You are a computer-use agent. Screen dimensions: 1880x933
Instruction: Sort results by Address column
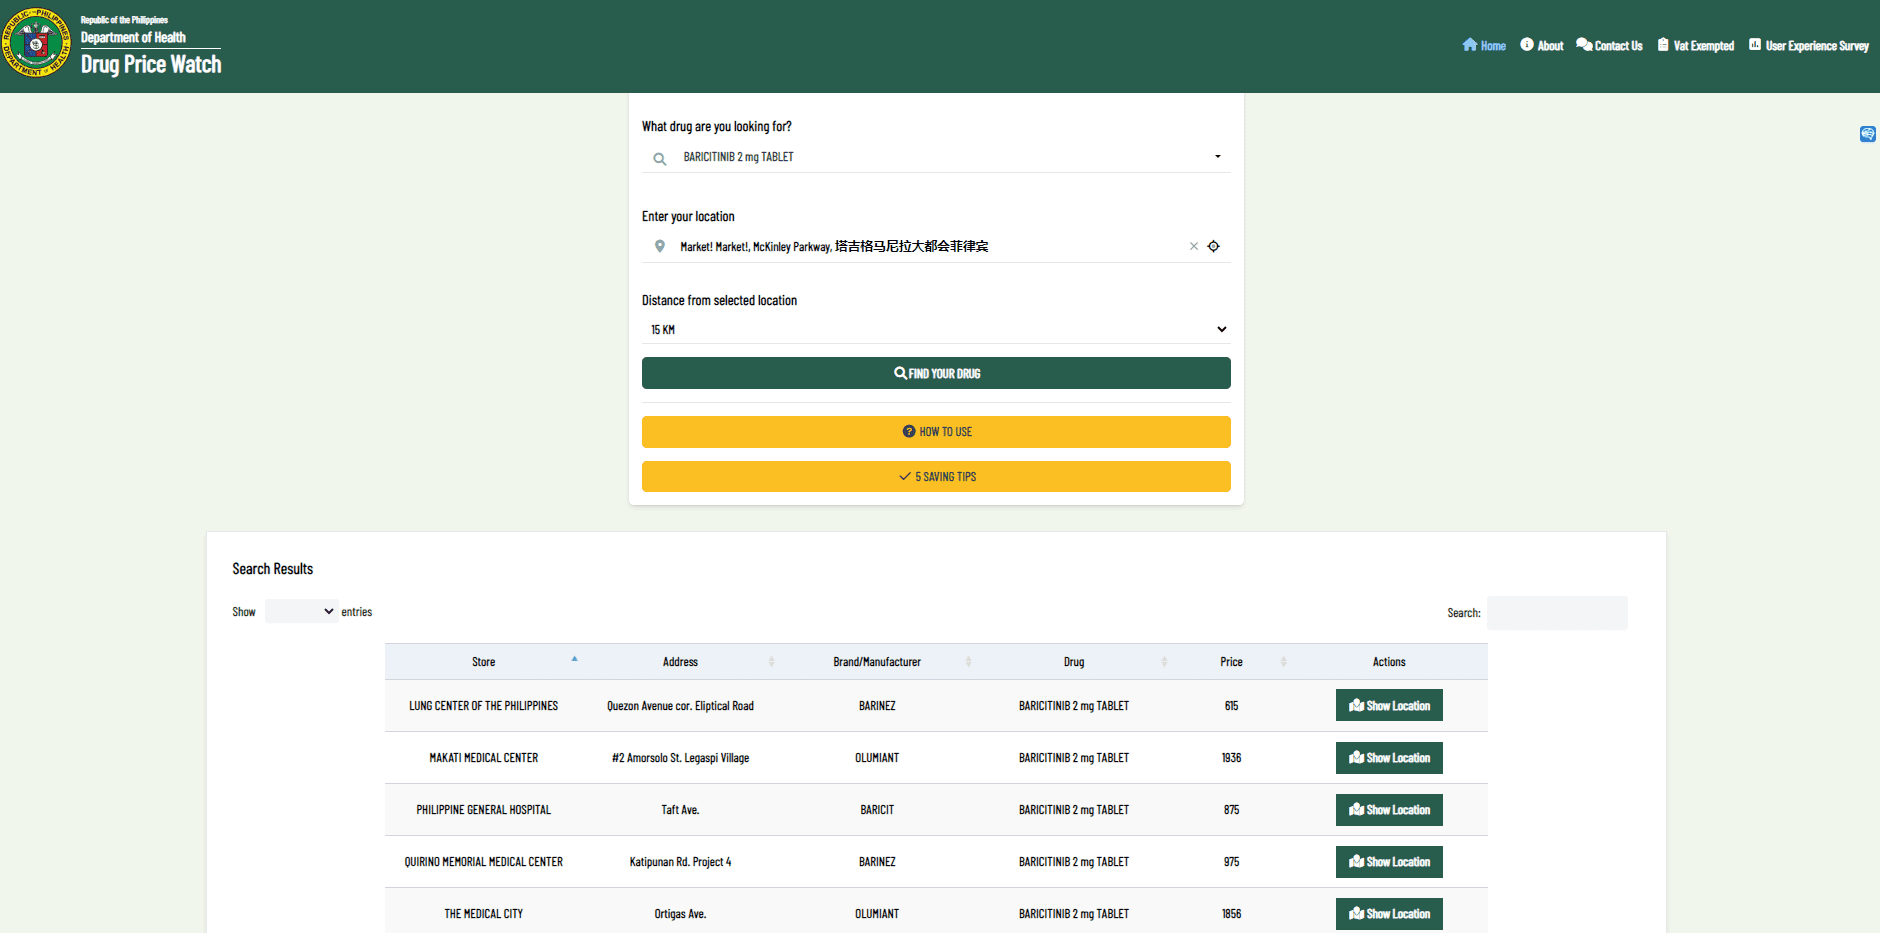(x=680, y=662)
